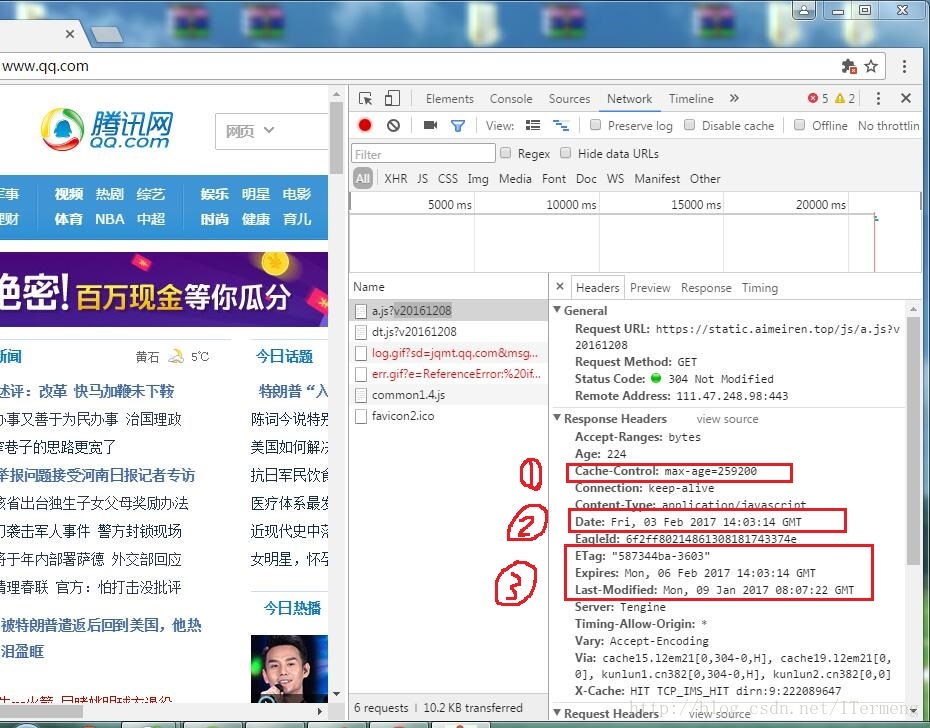Open the Chrome three-dot menu

tap(904, 66)
